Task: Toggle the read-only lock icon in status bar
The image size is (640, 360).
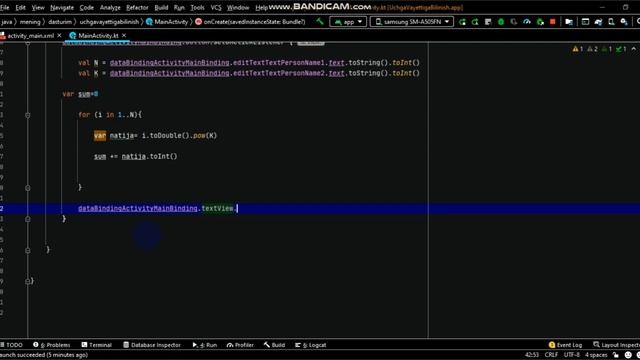Action: tap(616, 355)
